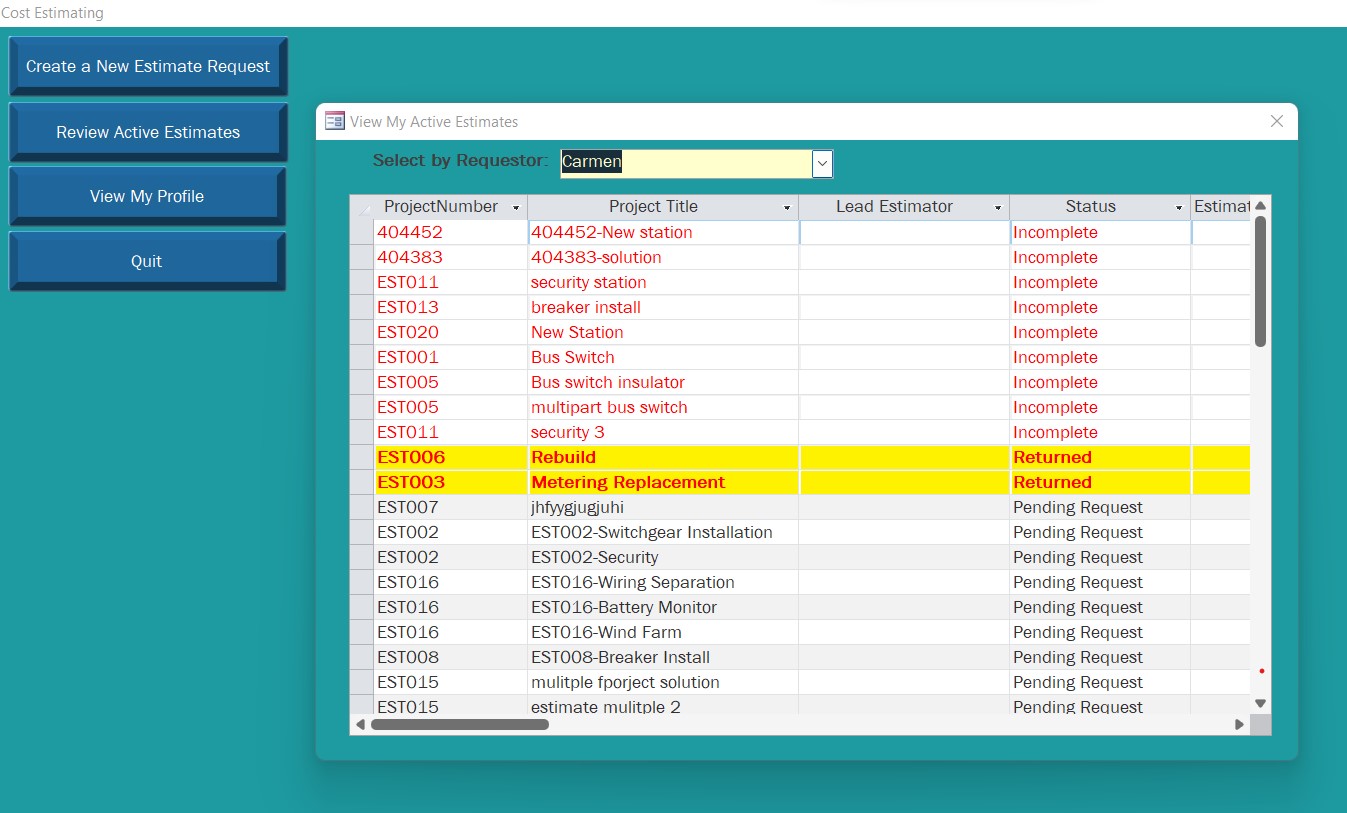Screen dimensions: 1347x813
Task: Click the row selector for the Rebuild row
Action: tap(362, 457)
